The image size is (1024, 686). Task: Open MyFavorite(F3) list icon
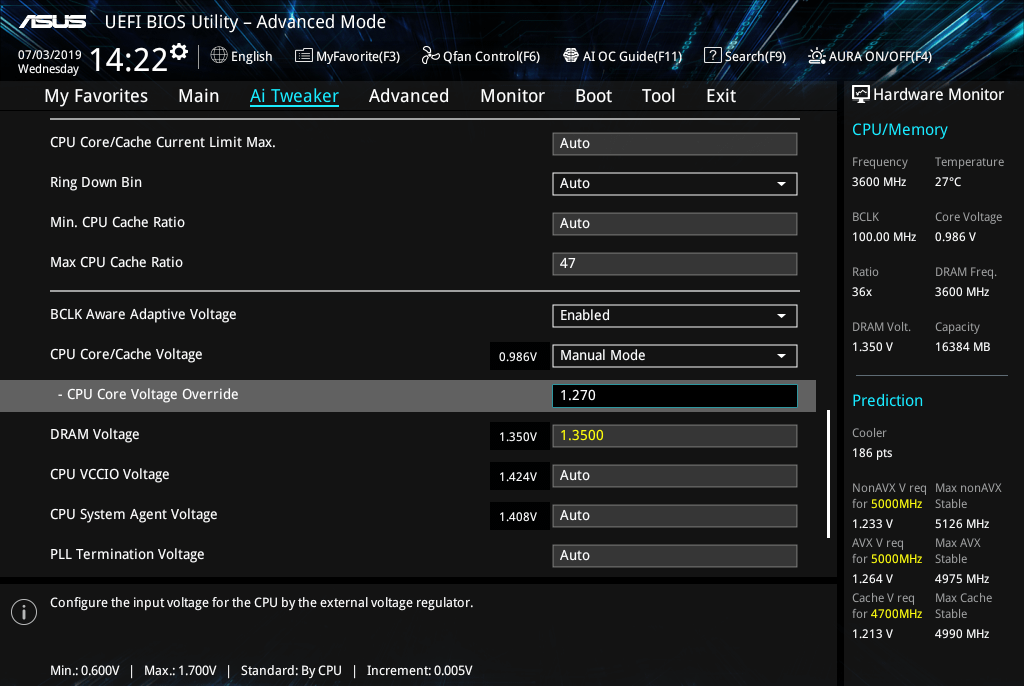coord(304,56)
